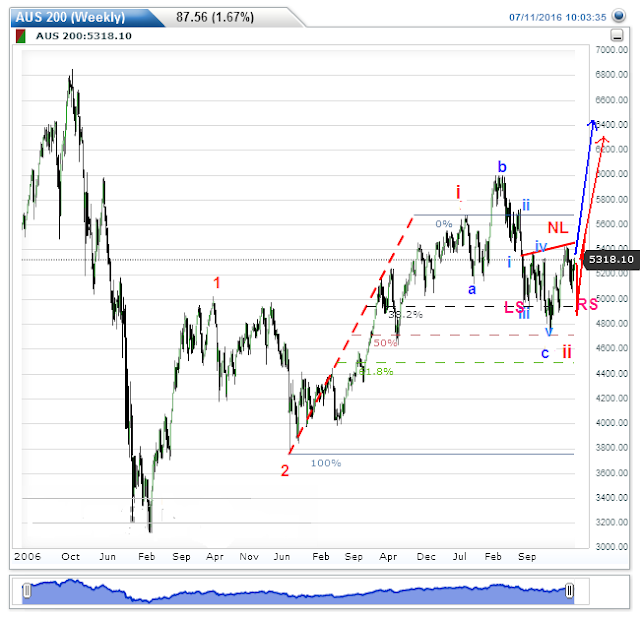Screen dimensions: 640x617
Task: Click the red-green AUS 200 legend icon
Action: (20, 36)
